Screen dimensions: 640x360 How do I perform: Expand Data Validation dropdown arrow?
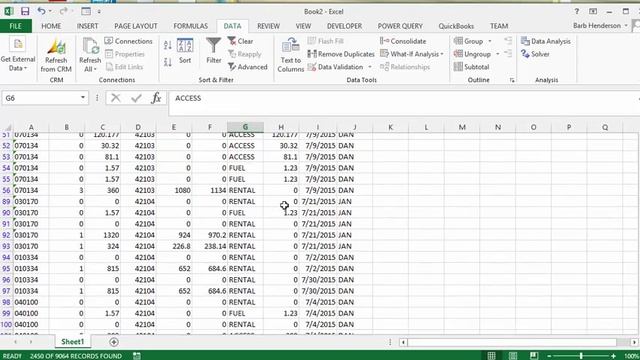point(370,67)
